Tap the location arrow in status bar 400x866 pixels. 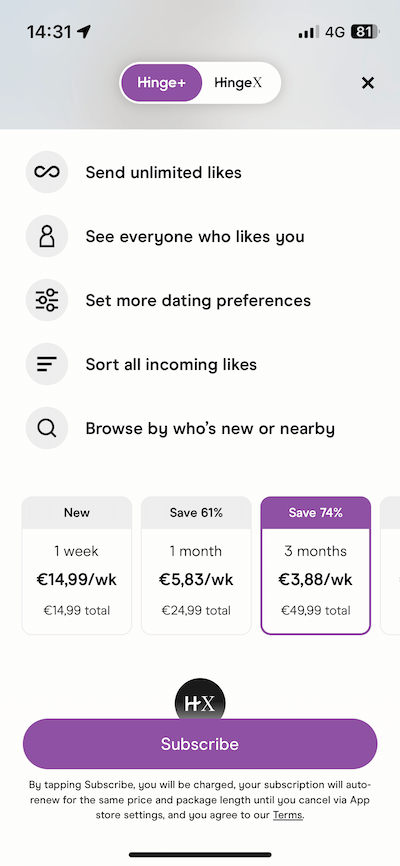[x=84, y=31]
